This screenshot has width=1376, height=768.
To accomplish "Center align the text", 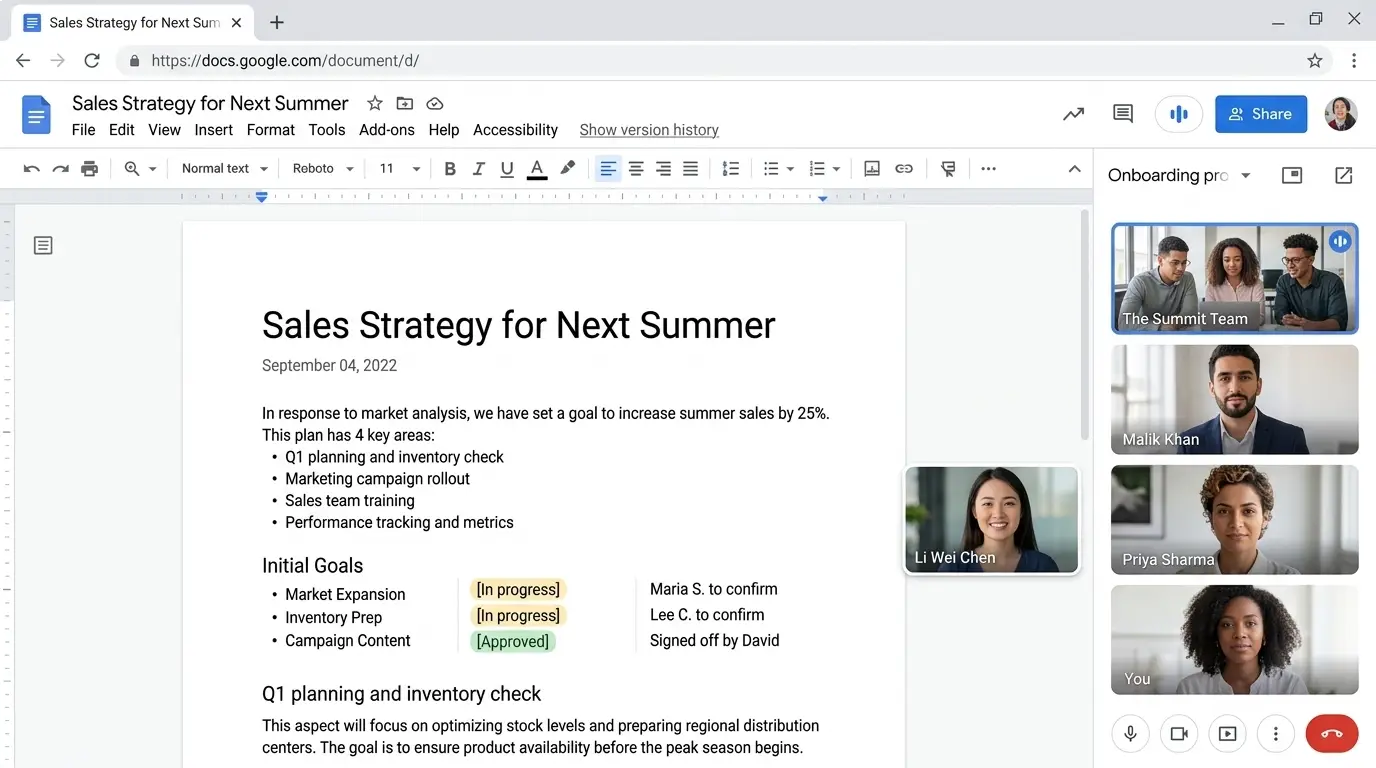I will click(x=636, y=169).
